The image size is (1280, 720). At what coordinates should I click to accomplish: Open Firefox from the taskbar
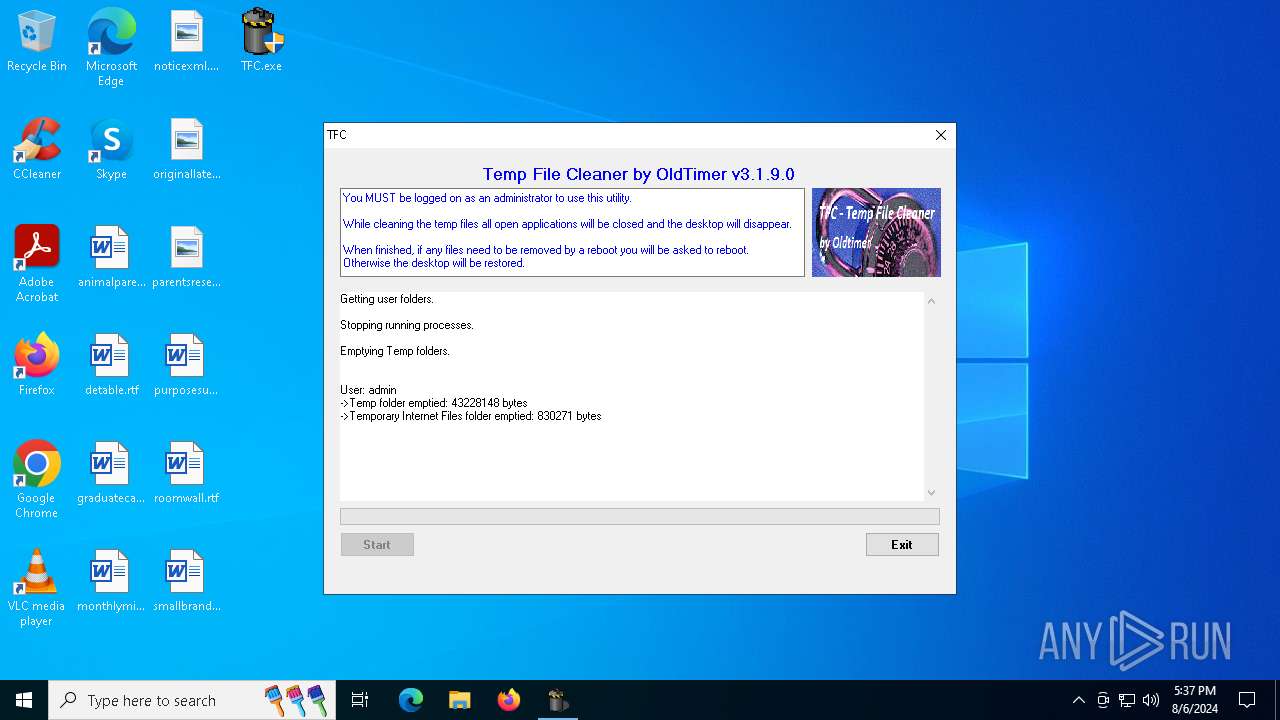click(508, 700)
